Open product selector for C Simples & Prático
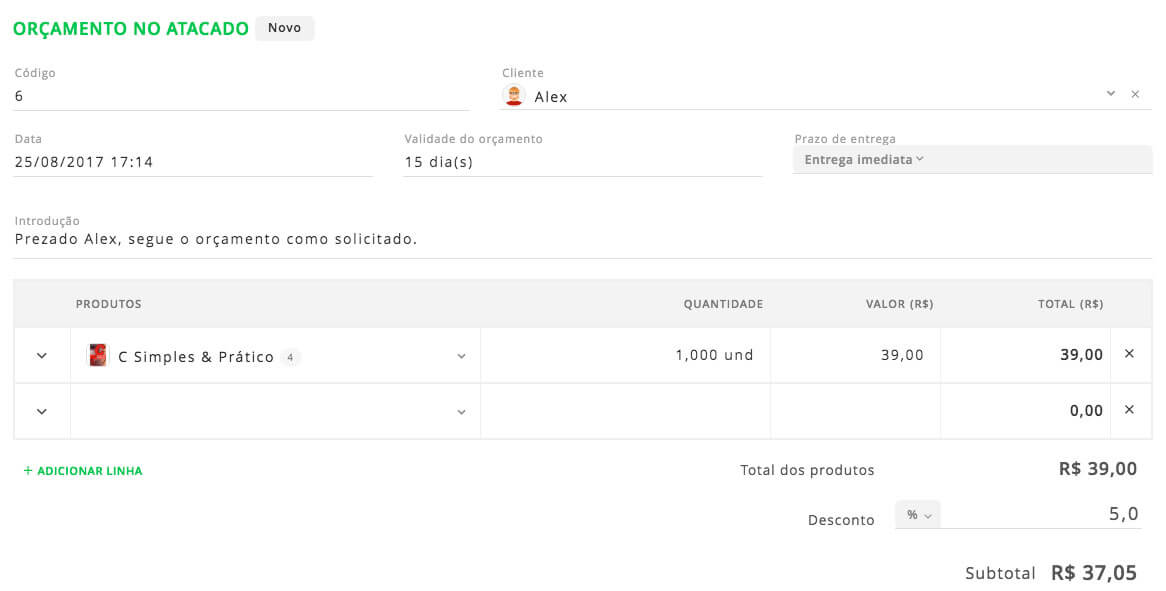1166x591 pixels. tap(461, 357)
